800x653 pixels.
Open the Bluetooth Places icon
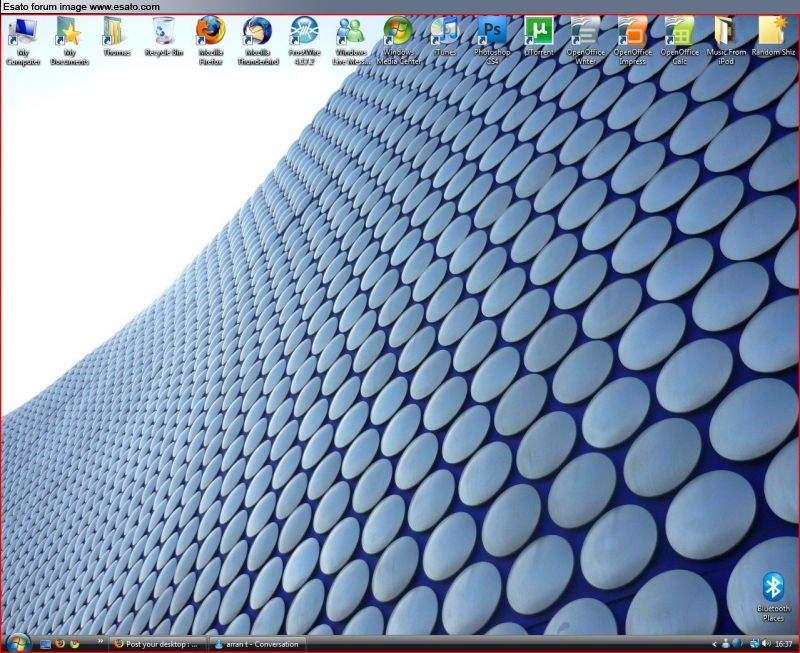tap(773, 590)
